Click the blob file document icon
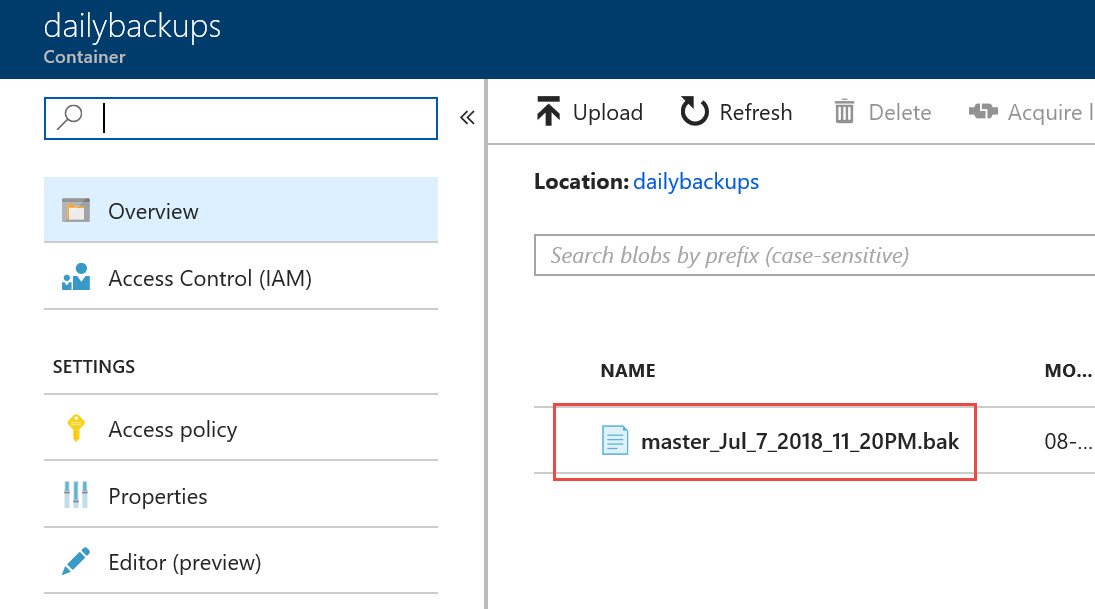Screen dimensions: 1095x609 [615, 441]
